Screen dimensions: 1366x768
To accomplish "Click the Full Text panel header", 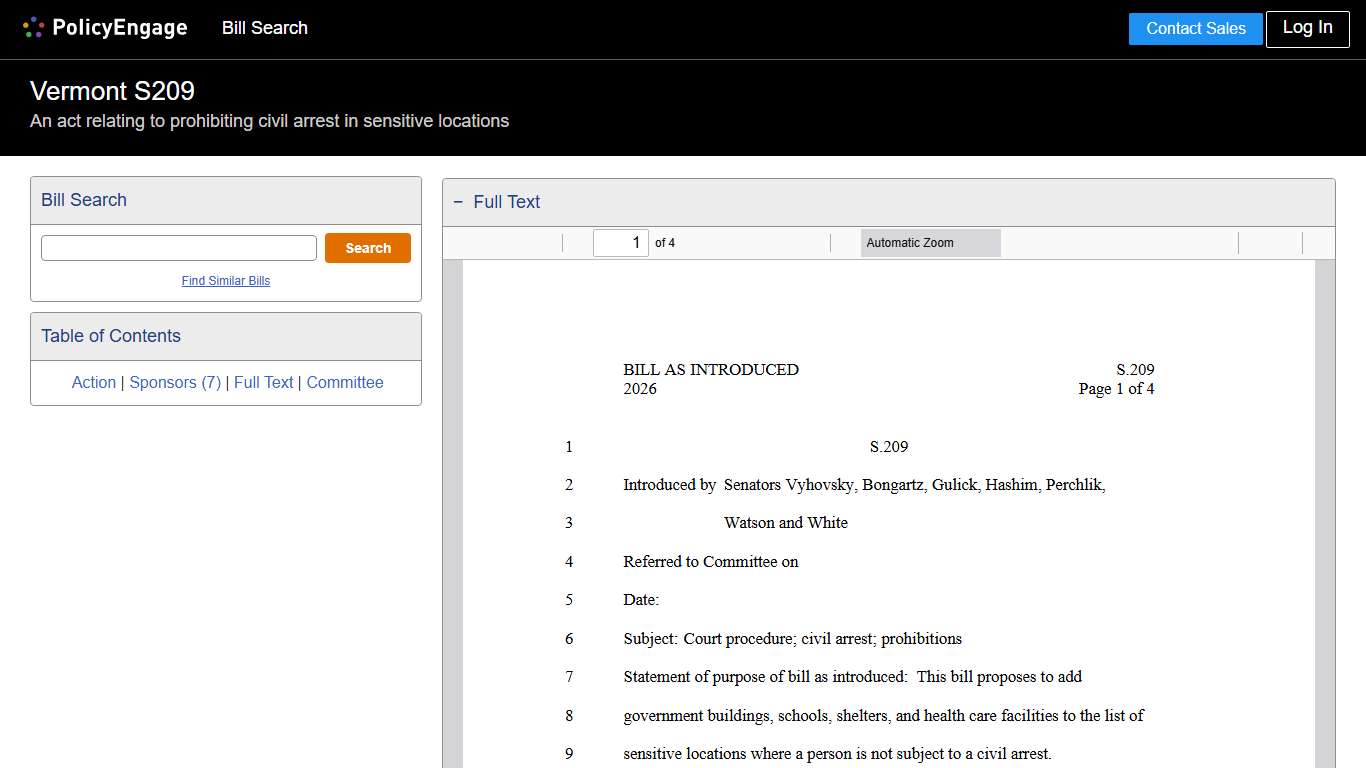I will coord(506,202).
